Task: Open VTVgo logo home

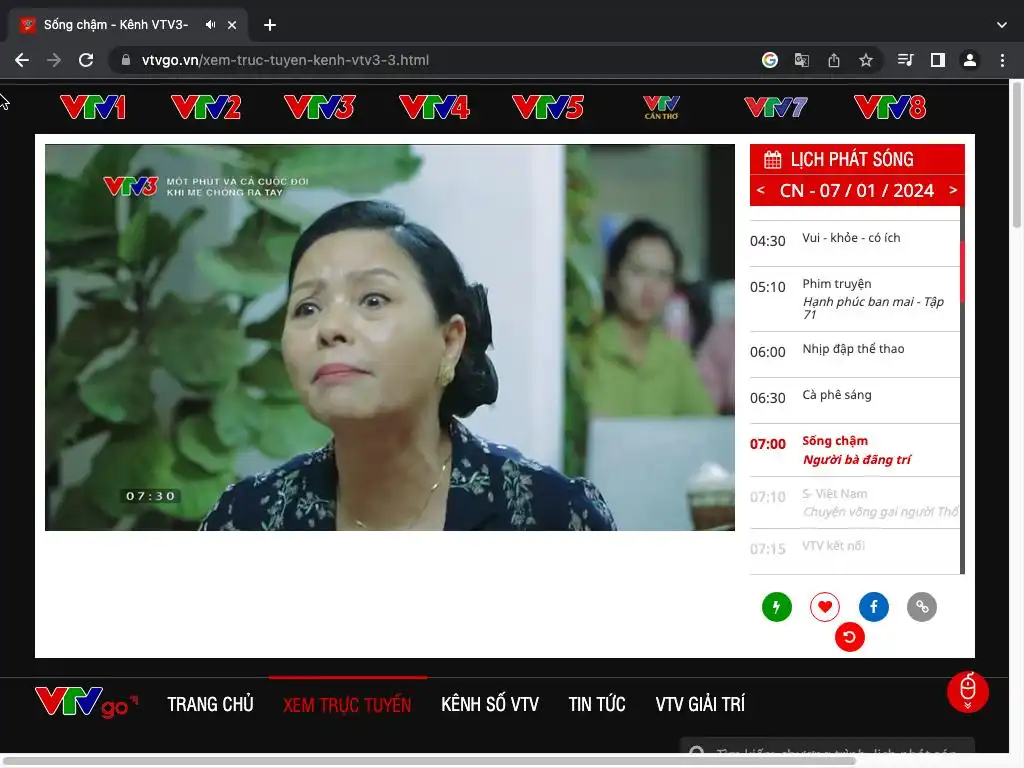Action: point(86,703)
